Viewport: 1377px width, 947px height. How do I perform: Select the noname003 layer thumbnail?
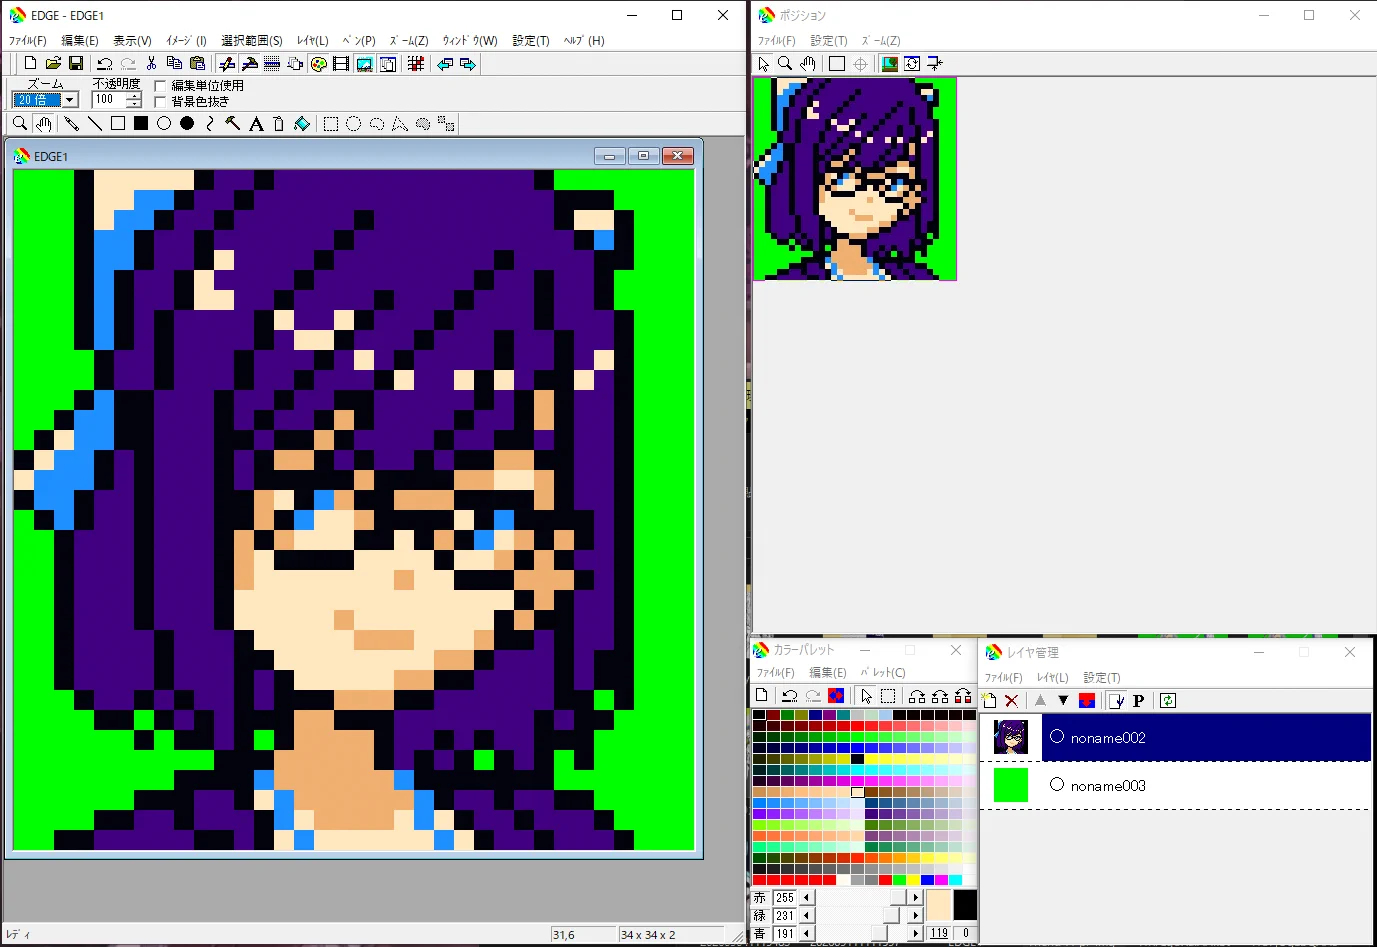1011,785
